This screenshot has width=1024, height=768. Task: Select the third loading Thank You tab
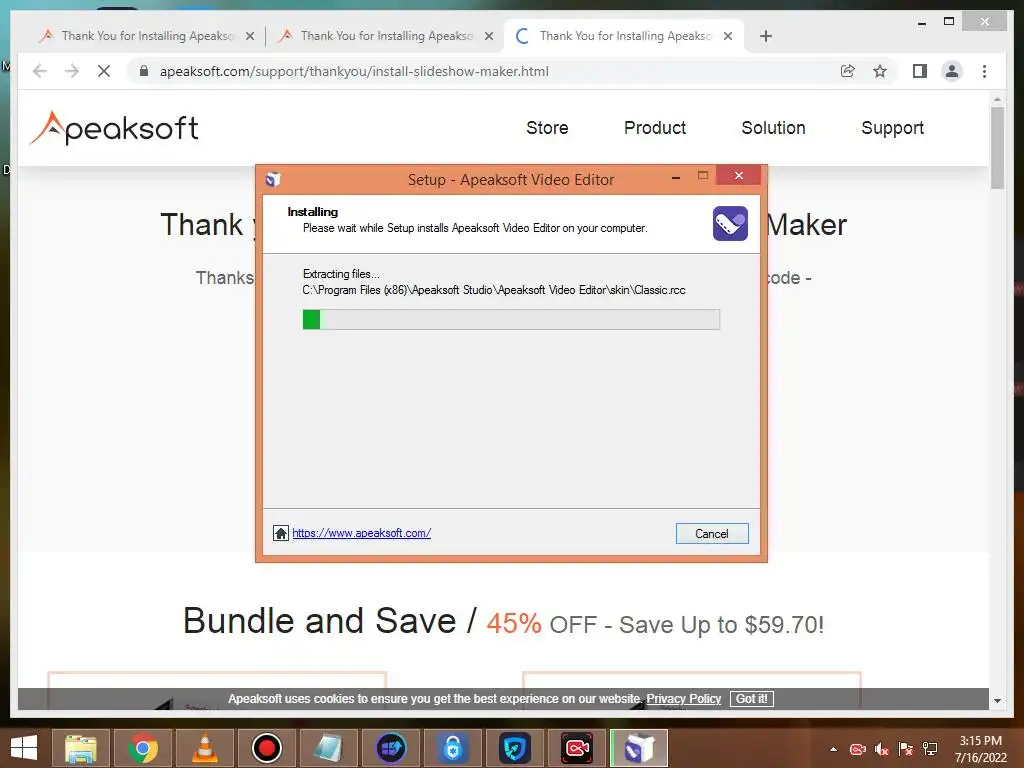[625, 36]
